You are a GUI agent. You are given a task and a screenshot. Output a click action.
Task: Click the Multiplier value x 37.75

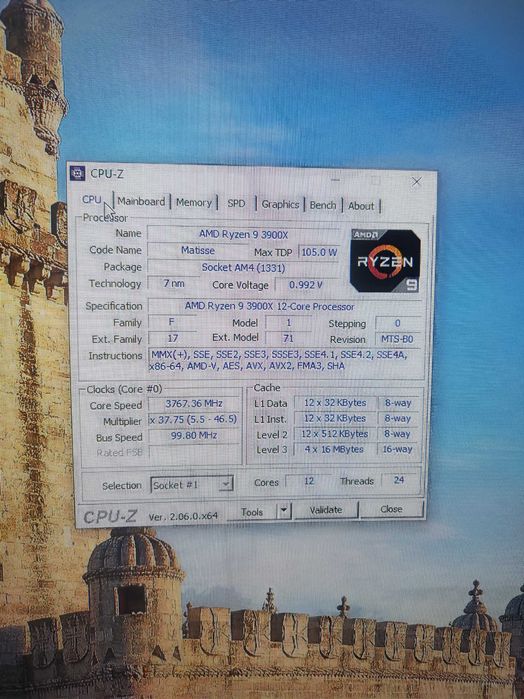click(x=194, y=419)
